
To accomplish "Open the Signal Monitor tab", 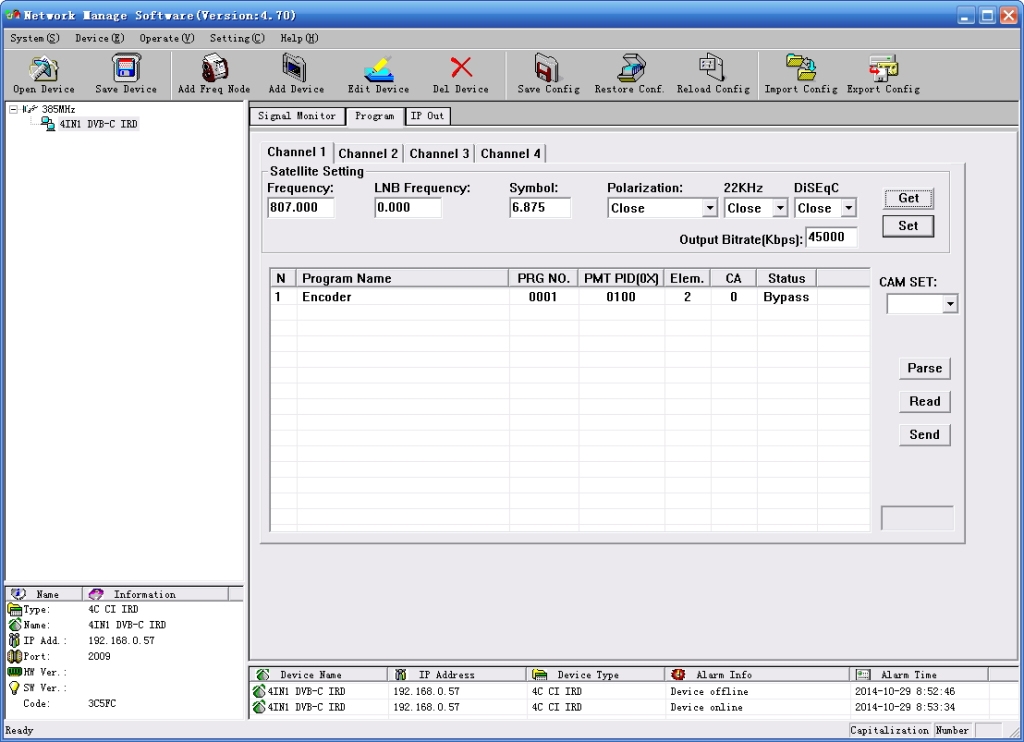I will tap(297, 116).
